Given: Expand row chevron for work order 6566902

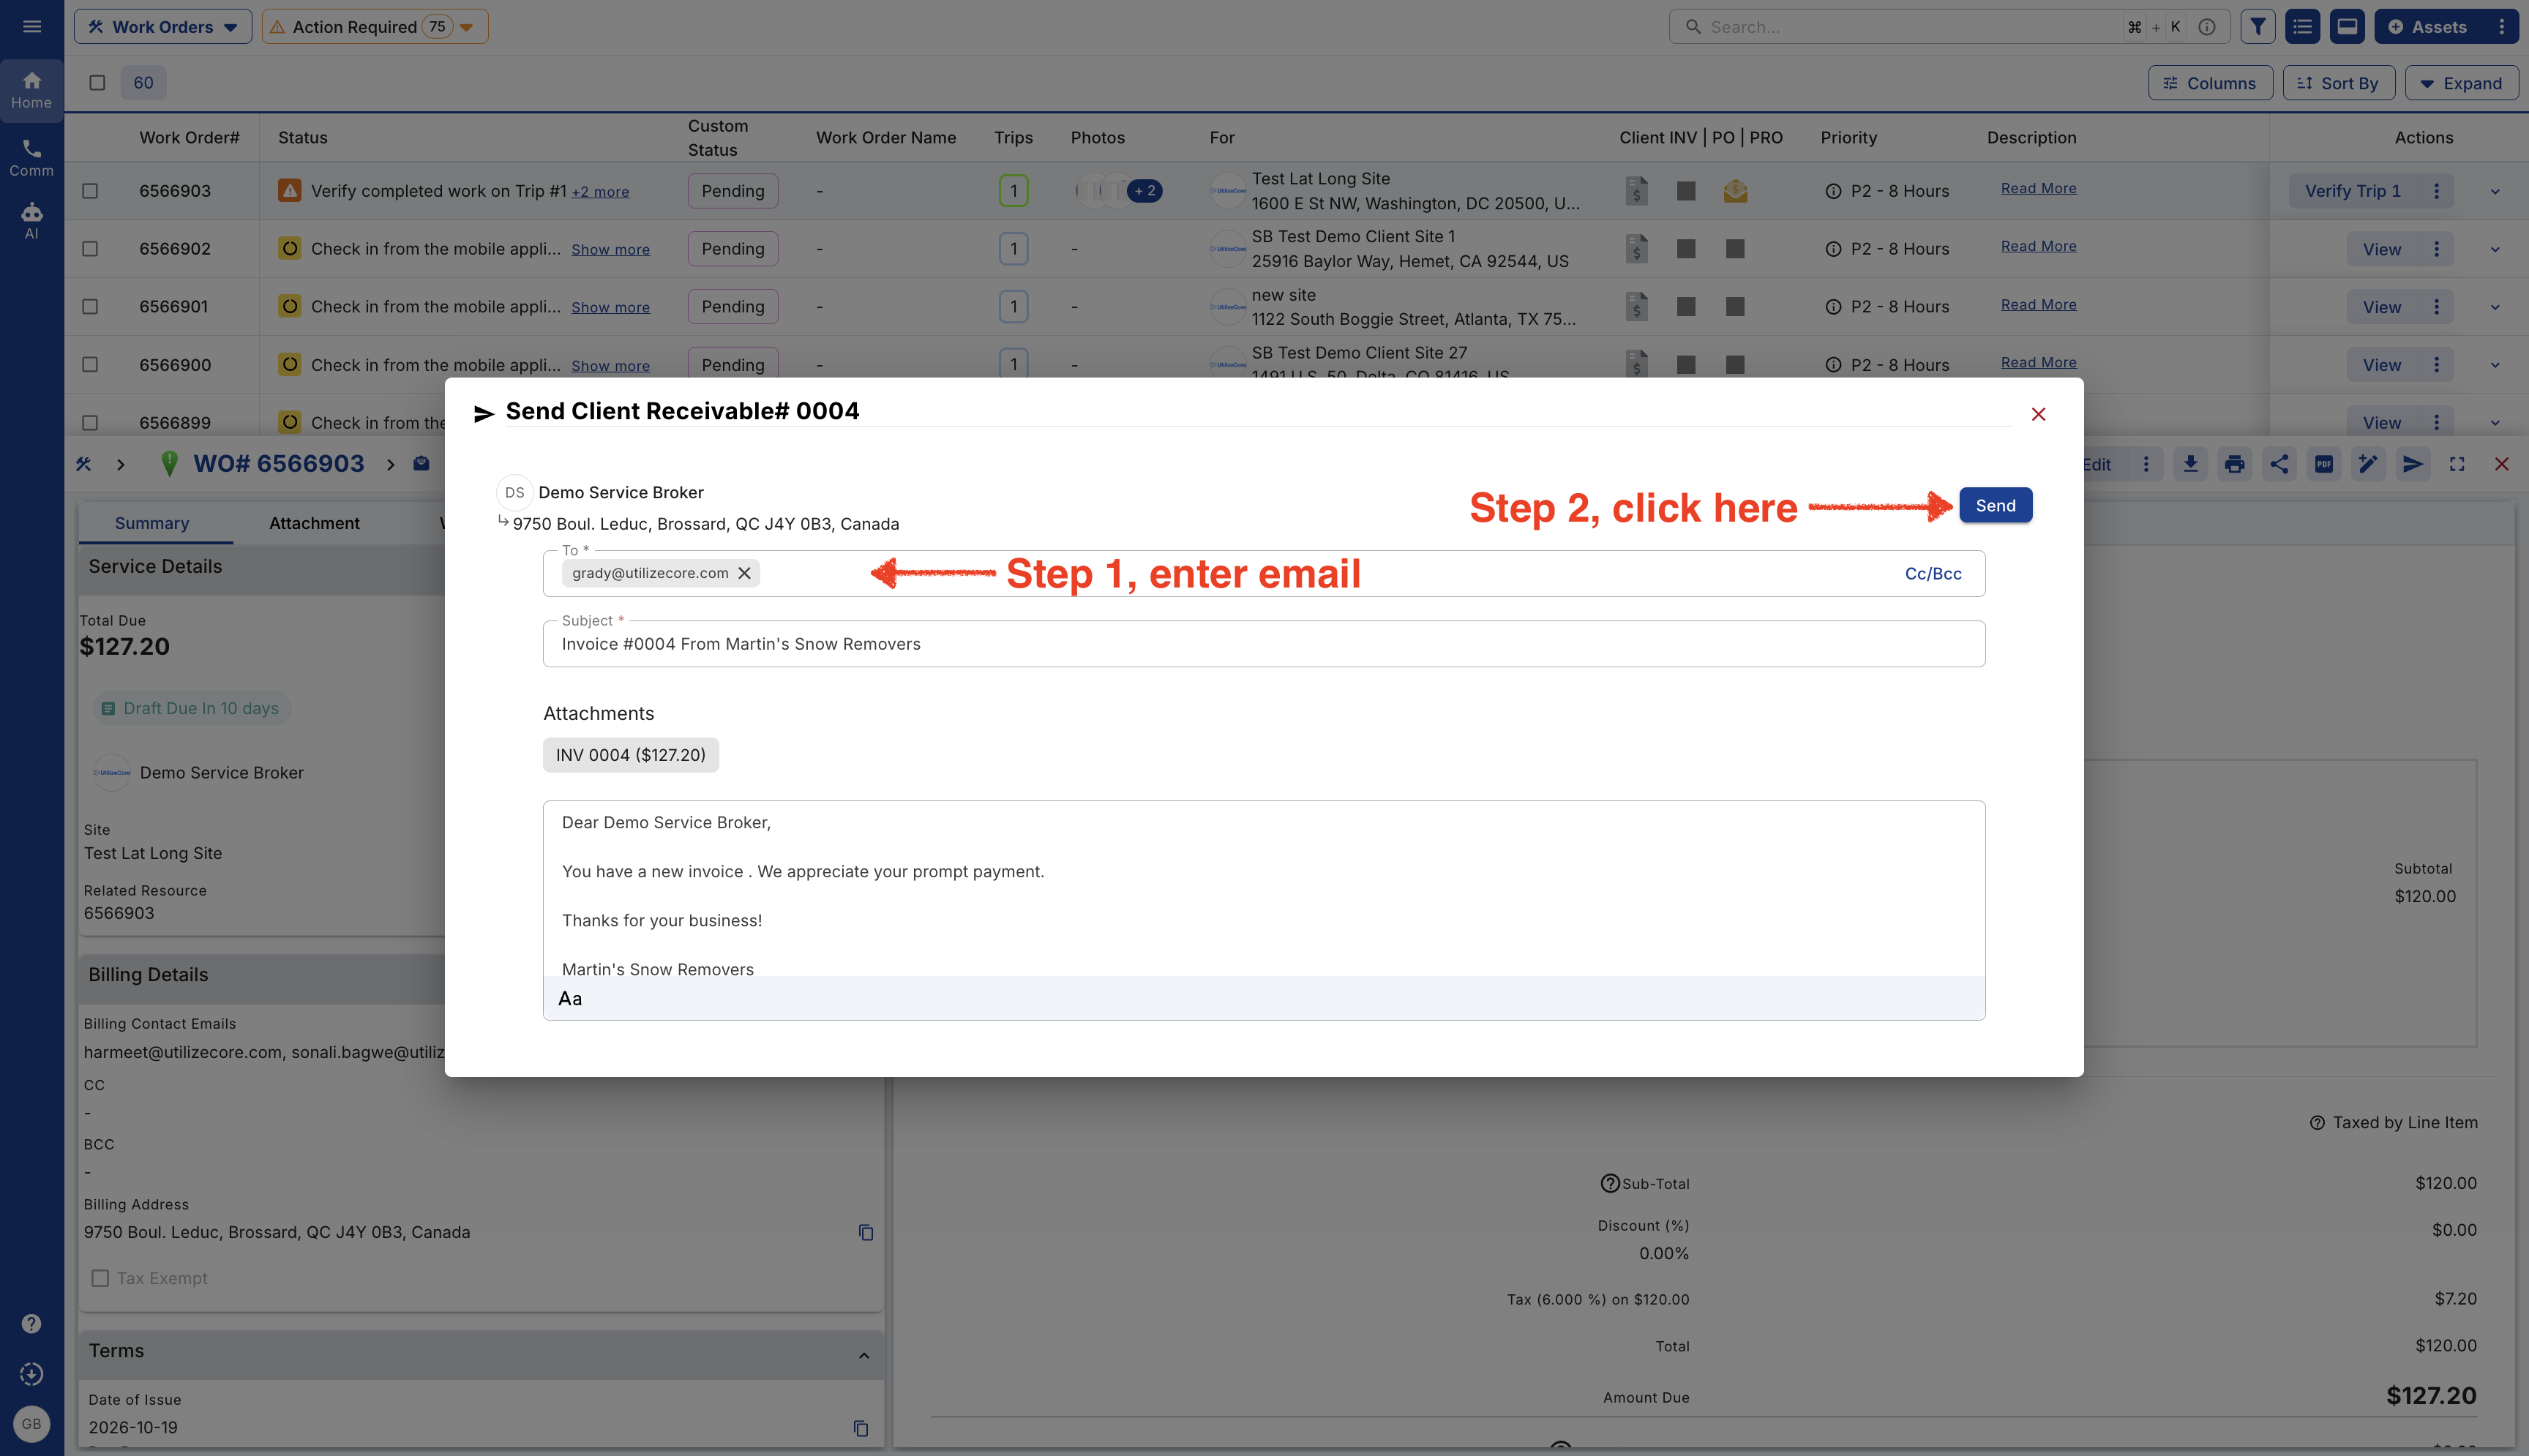Looking at the screenshot, I should point(2495,250).
